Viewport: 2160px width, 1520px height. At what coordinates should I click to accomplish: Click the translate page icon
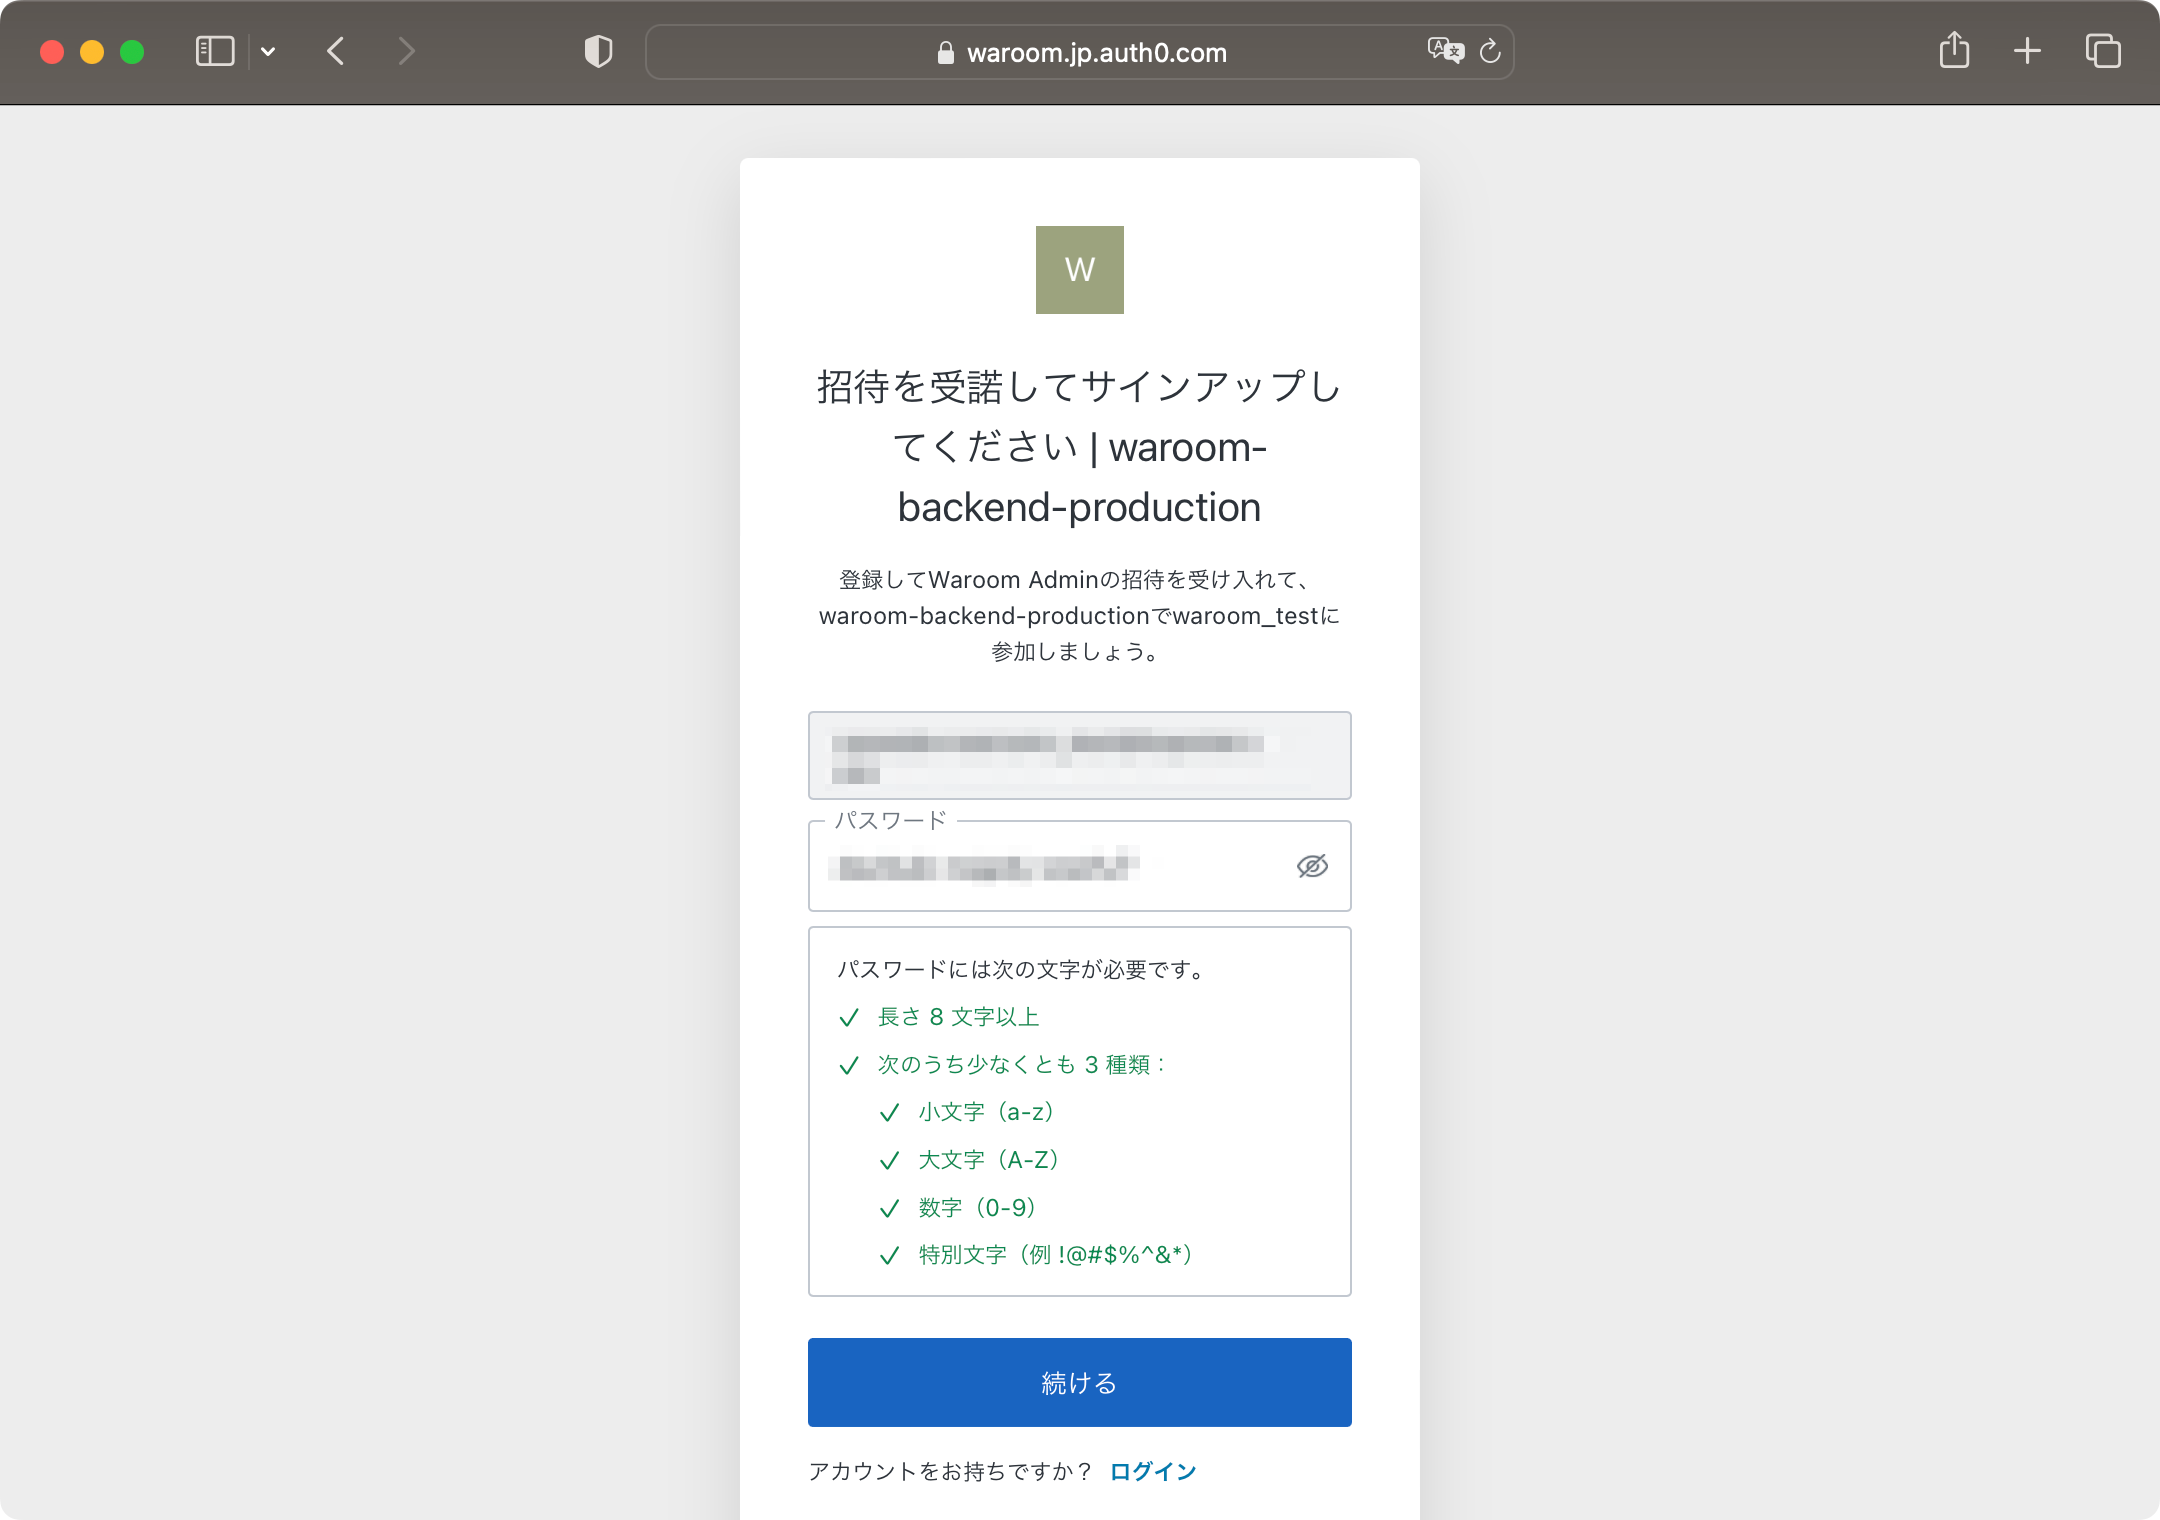coord(1445,51)
